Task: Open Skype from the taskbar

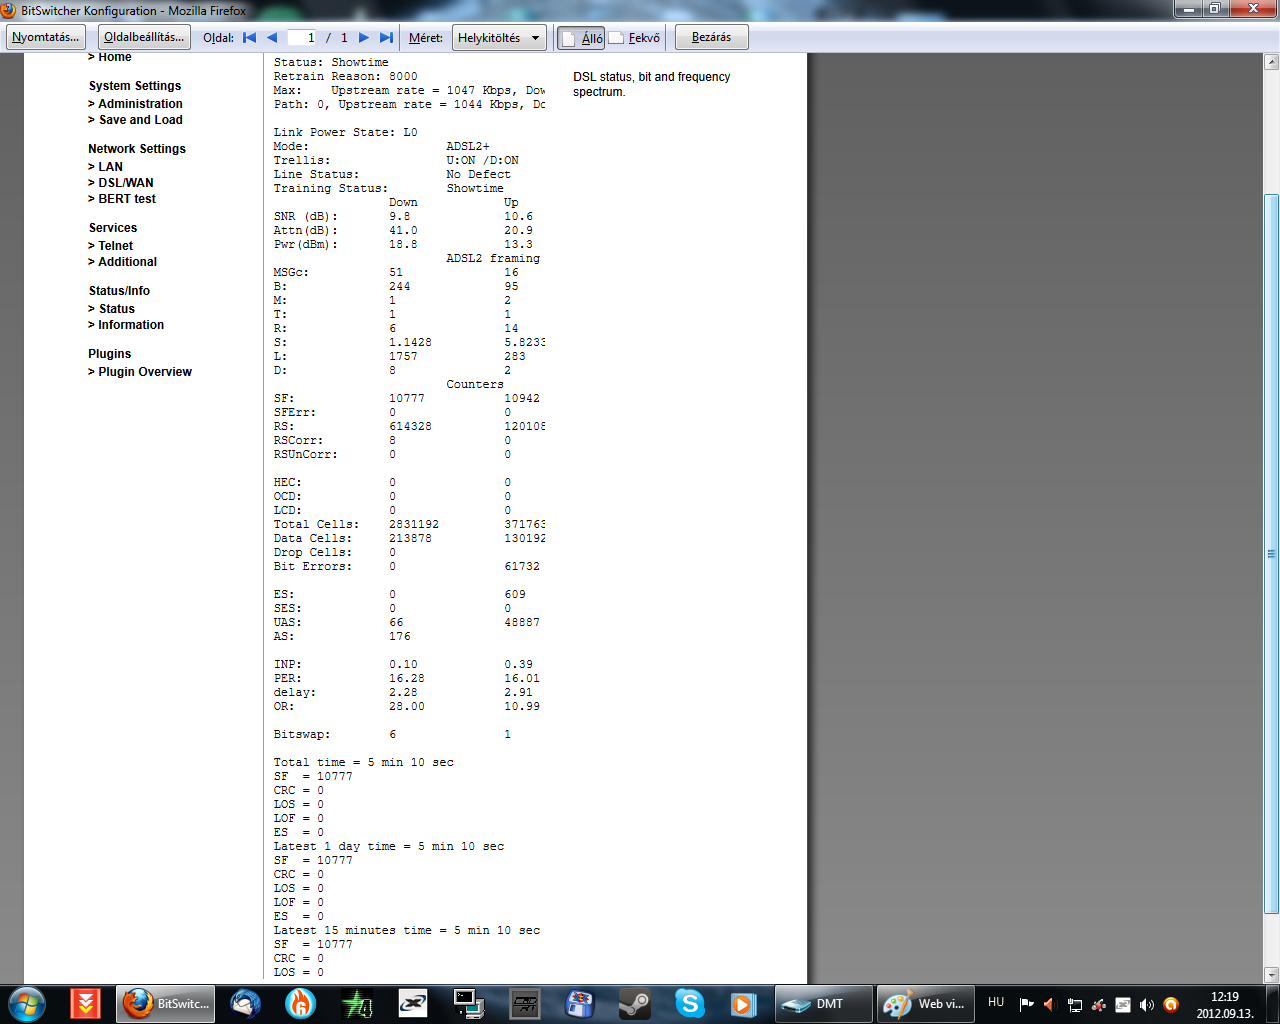Action: coord(690,1003)
